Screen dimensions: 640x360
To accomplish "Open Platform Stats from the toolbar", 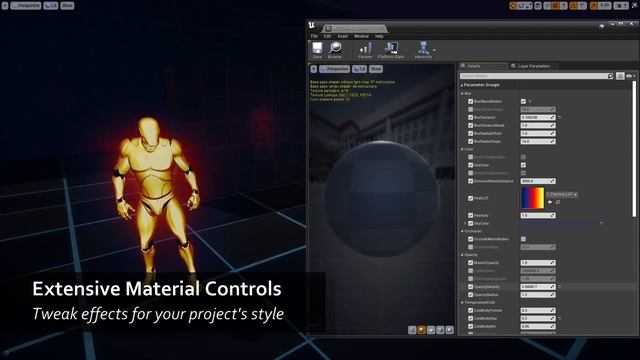I will point(391,50).
